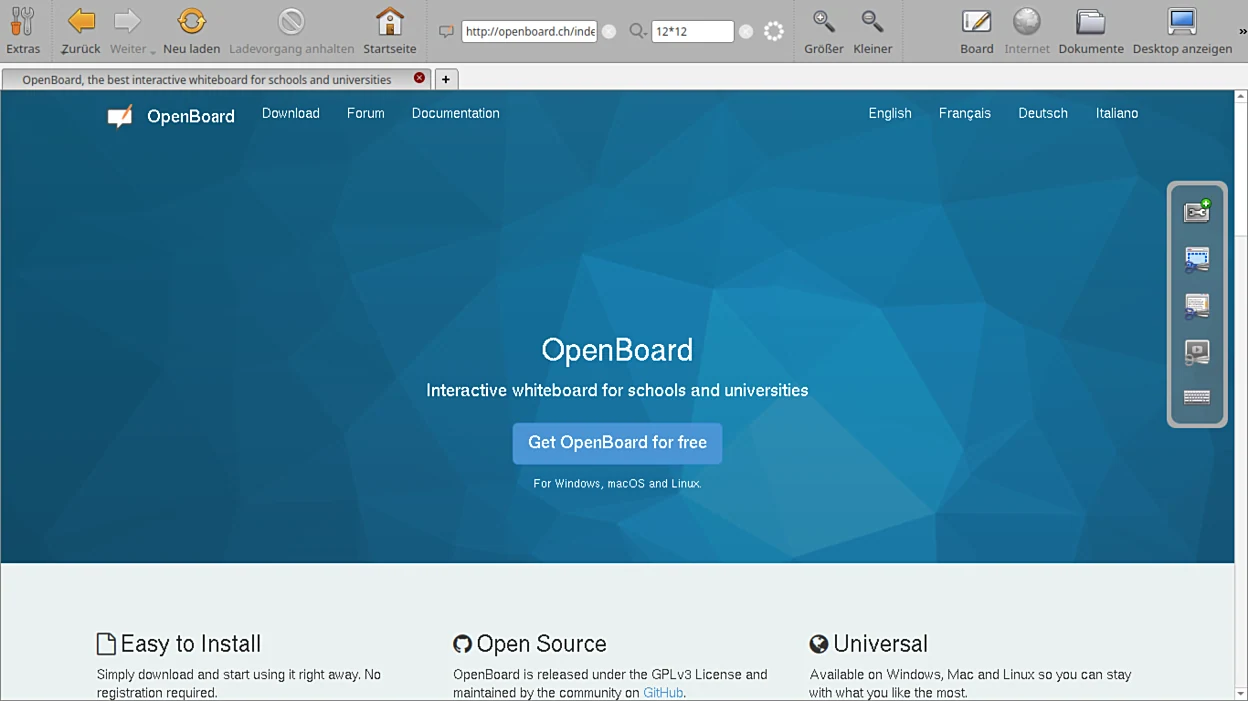Image resolution: width=1248 pixels, height=702 pixels.
Task: Click the search field containing 12*12
Action: click(x=692, y=32)
